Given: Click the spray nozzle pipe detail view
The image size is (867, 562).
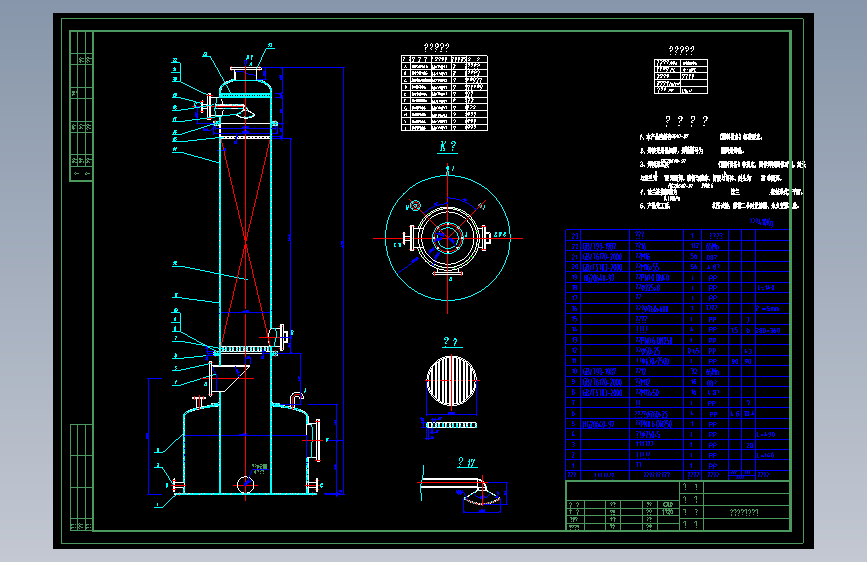Looking at the screenshot, I should pyautogui.click(x=463, y=488).
